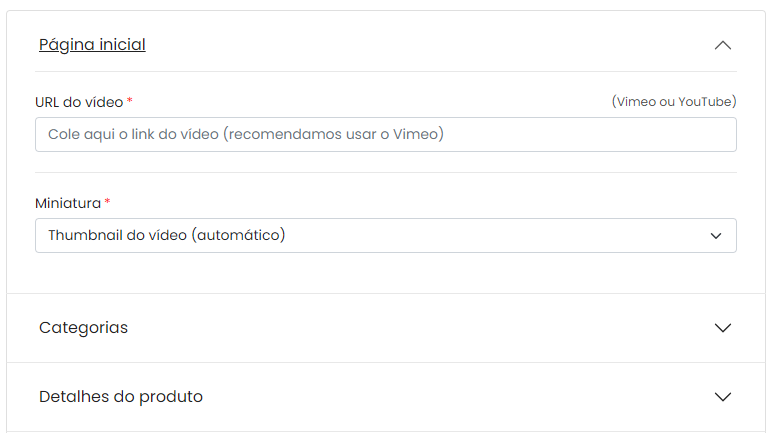Open Detalhes do produto by its title

[x=121, y=396]
